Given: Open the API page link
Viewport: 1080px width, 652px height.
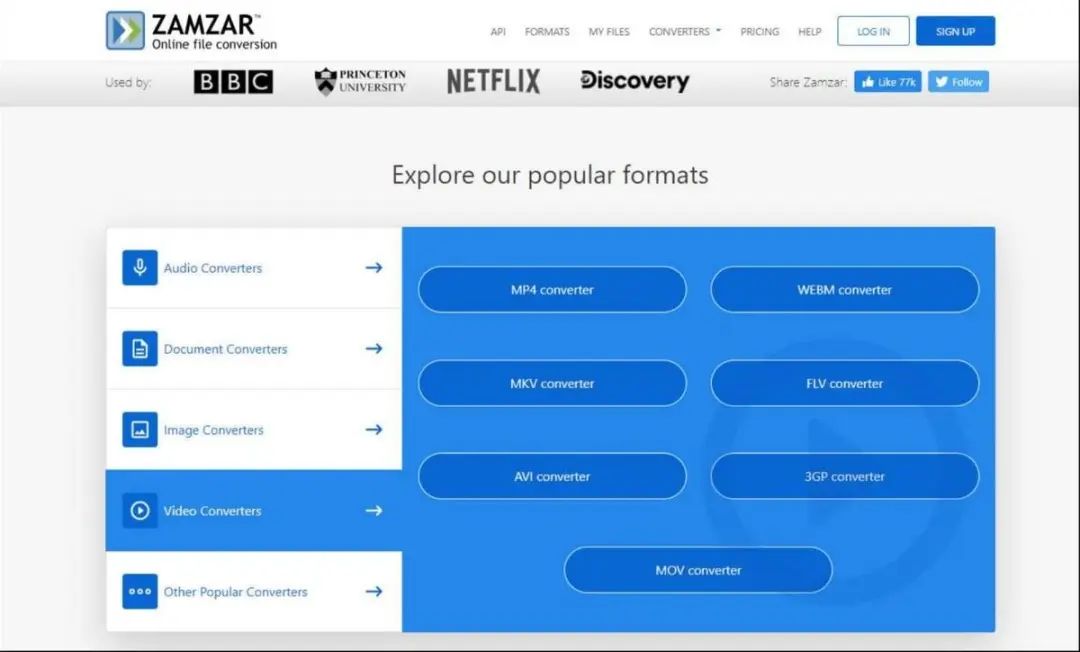Looking at the screenshot, I should click(x=497, y=31).
